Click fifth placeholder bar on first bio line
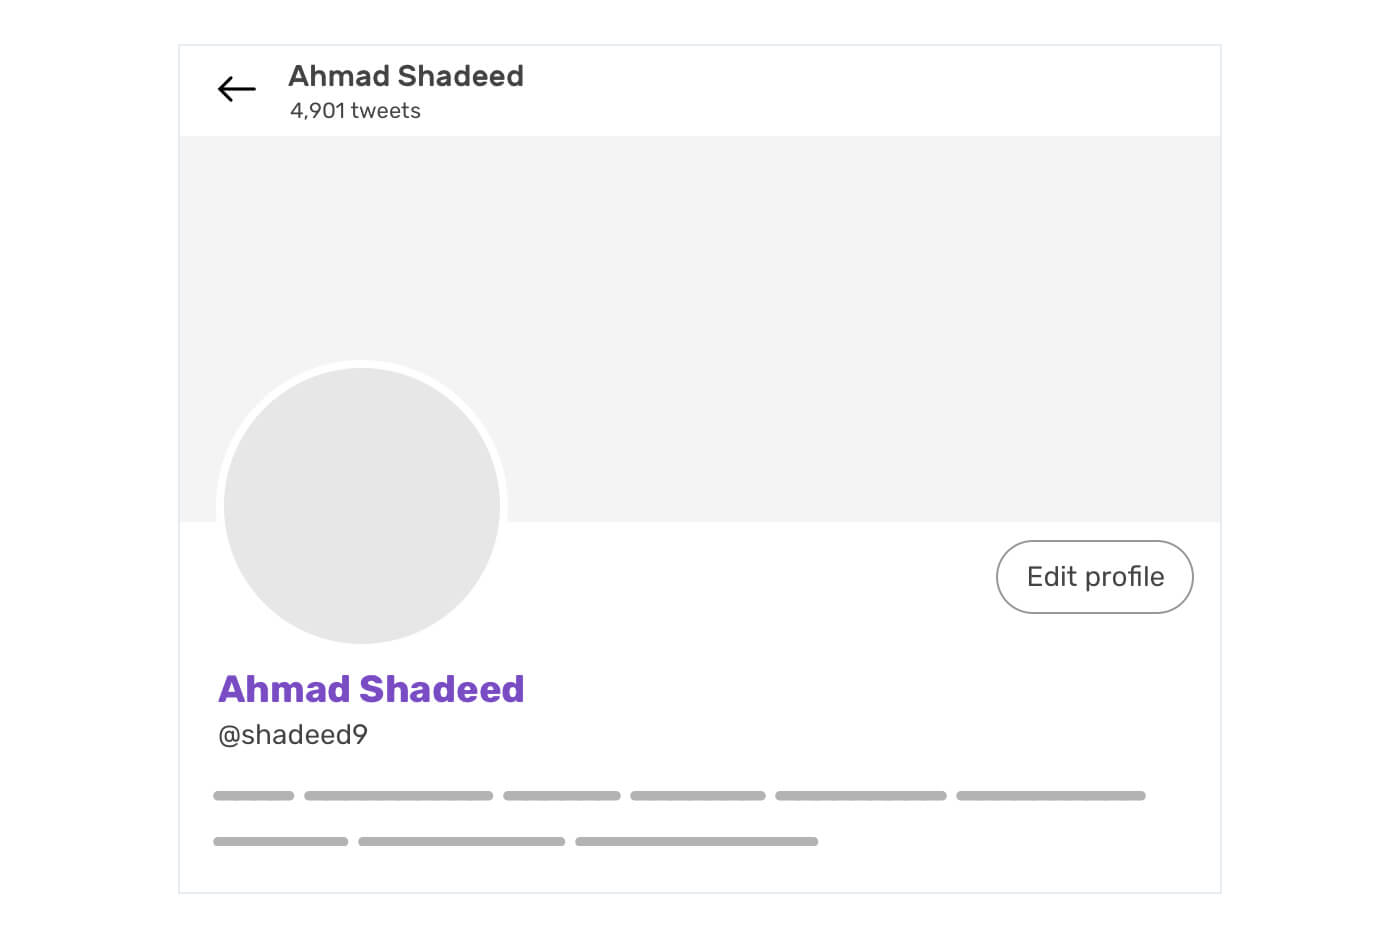This screenshot has width=1400, height=948. [861, 796]
